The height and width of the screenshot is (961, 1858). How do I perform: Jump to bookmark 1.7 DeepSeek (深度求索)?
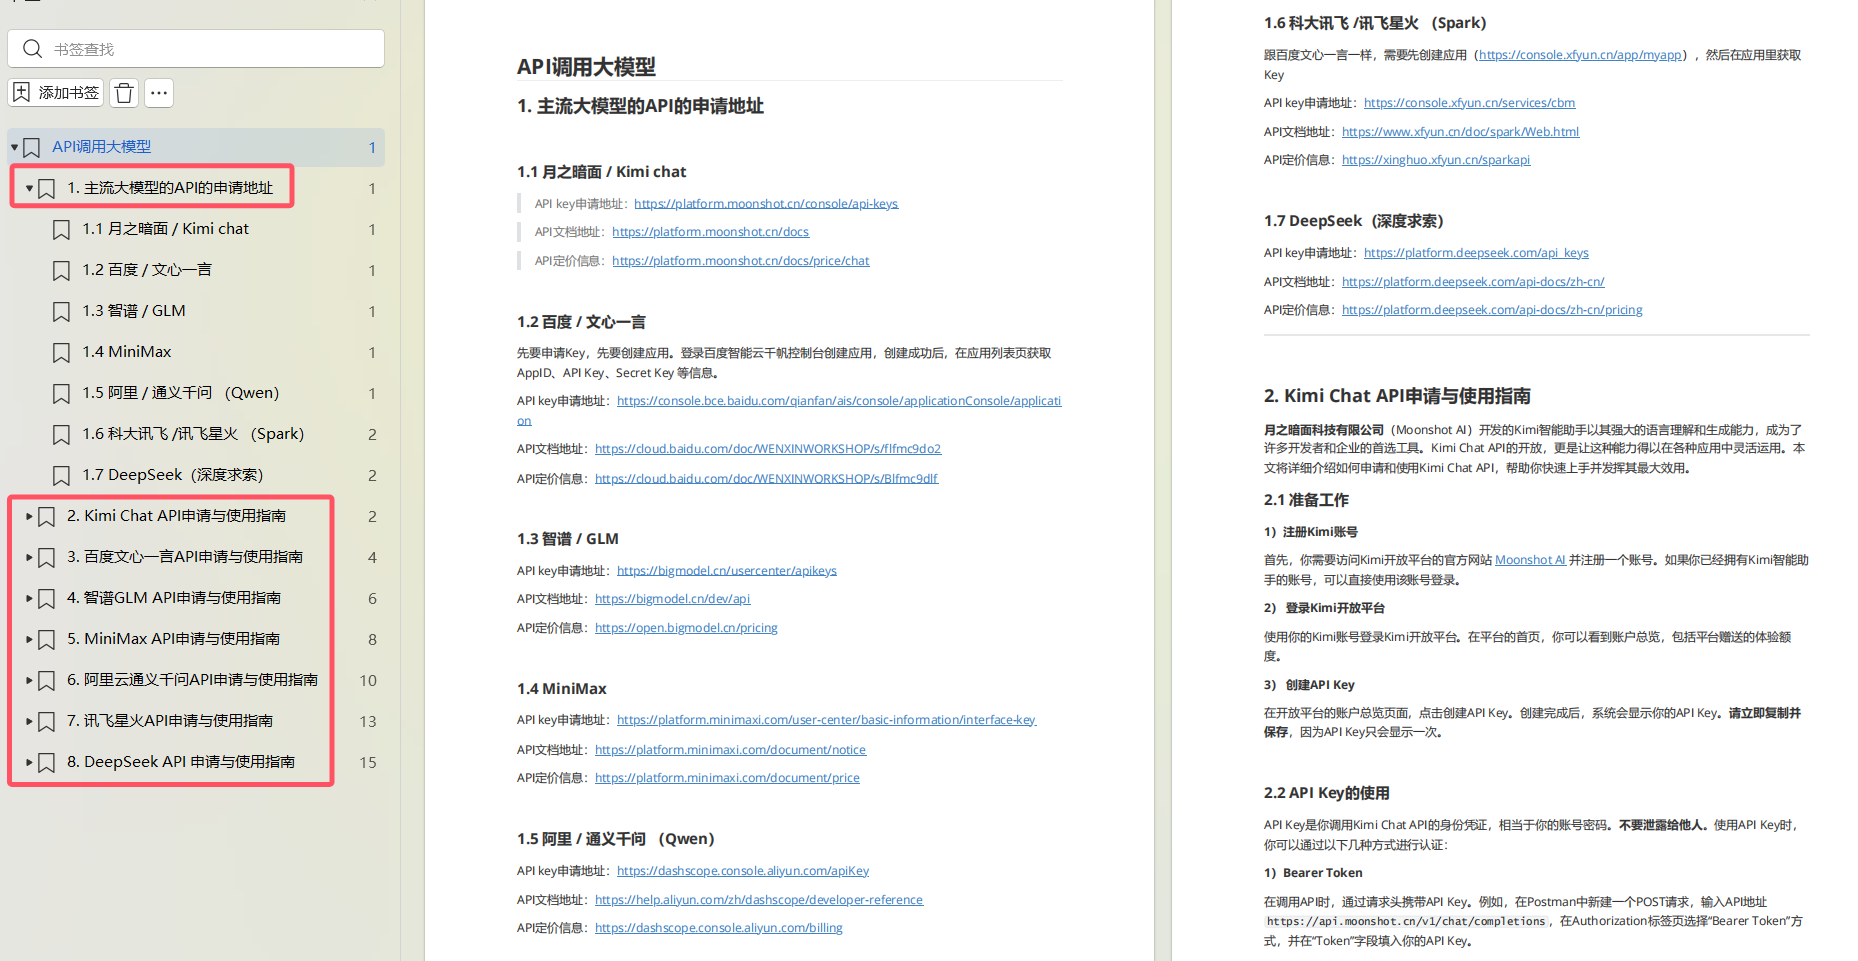[x=173, y=475]
